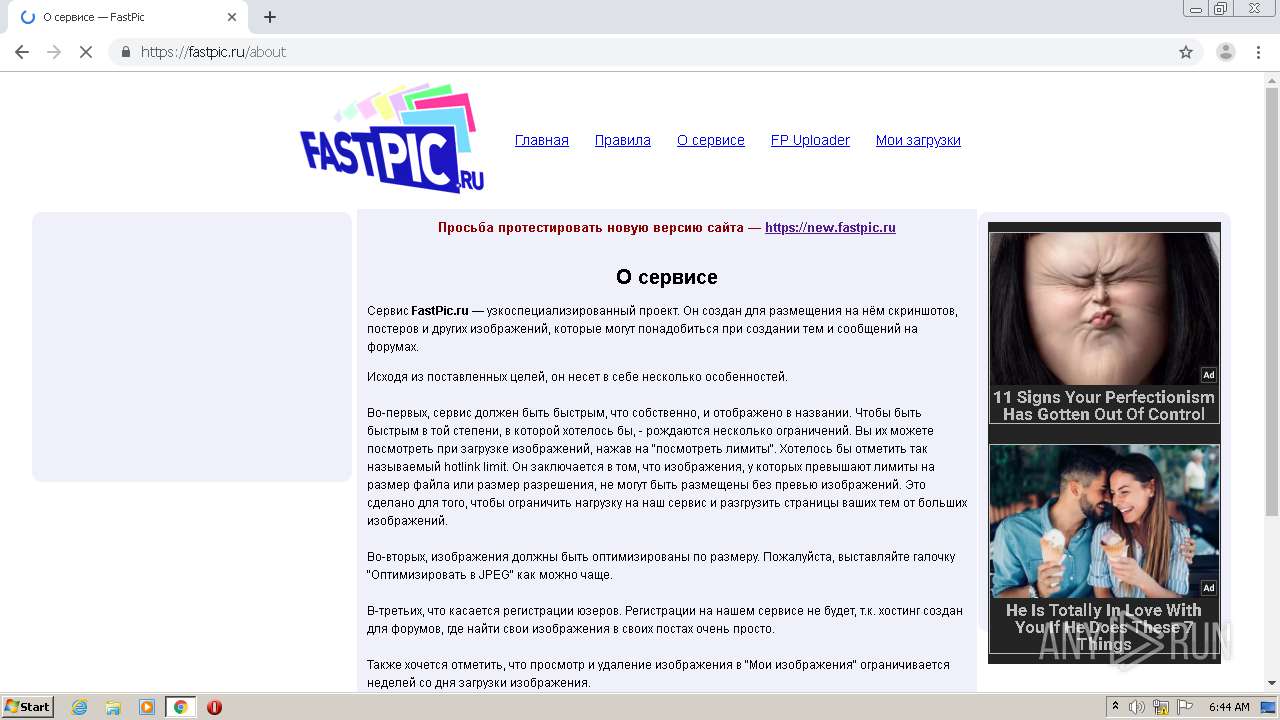1280x720 pixels.
Task: Show hidden tray icons arrow
Action: click(x=1115, y=707)
